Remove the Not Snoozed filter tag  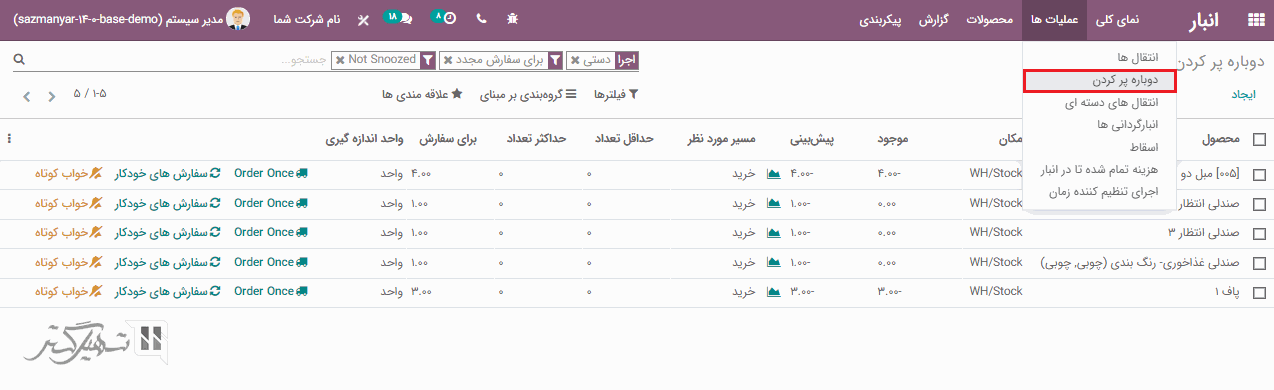tap(340, 60)
